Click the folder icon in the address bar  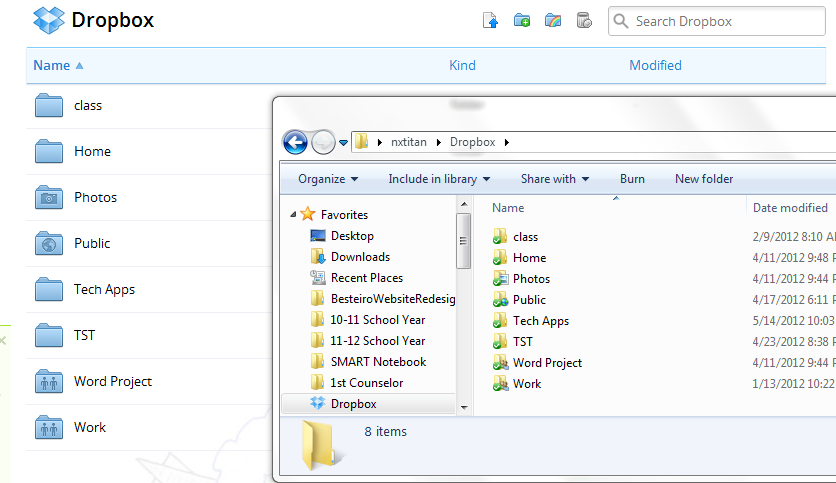361,142
